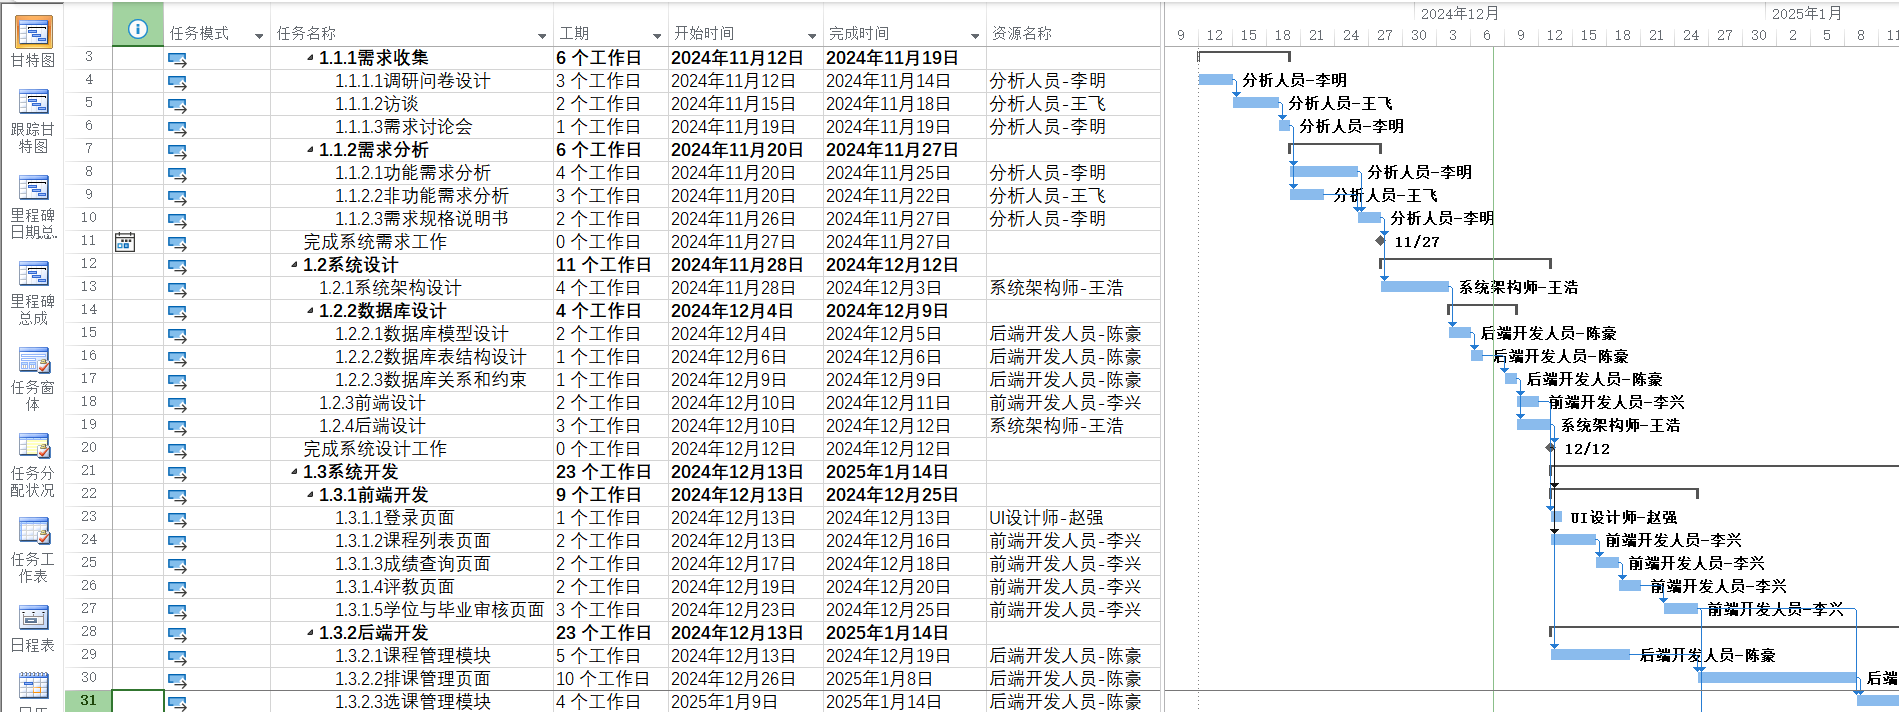1899x712 pixels.
Task: Collapse the 1.3.1前端开发 summary task
Action: (x=310, y=496)
